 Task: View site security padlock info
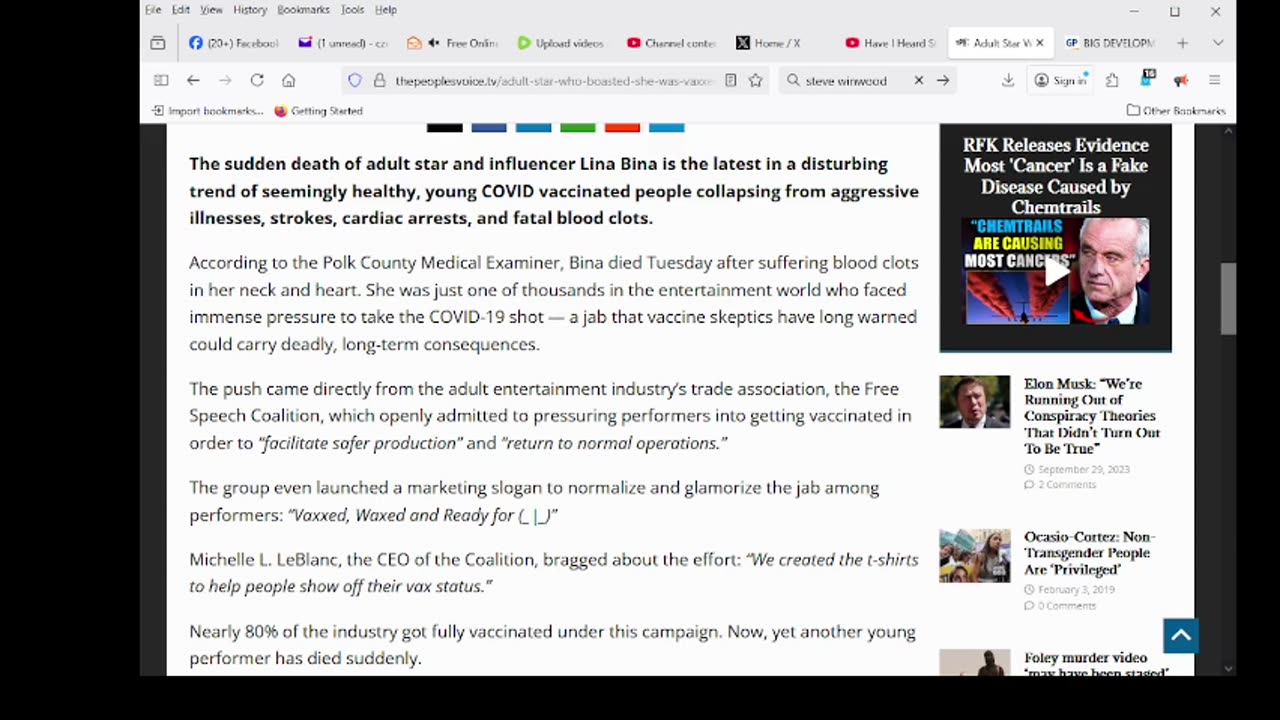379,80
